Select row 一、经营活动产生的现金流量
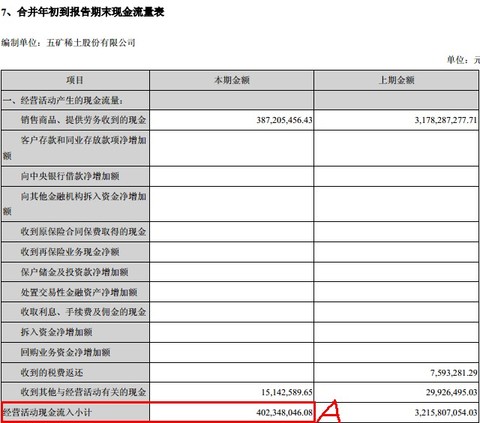Image resolution: width=480 pixels, height=423 pixels. coord(240,100)
